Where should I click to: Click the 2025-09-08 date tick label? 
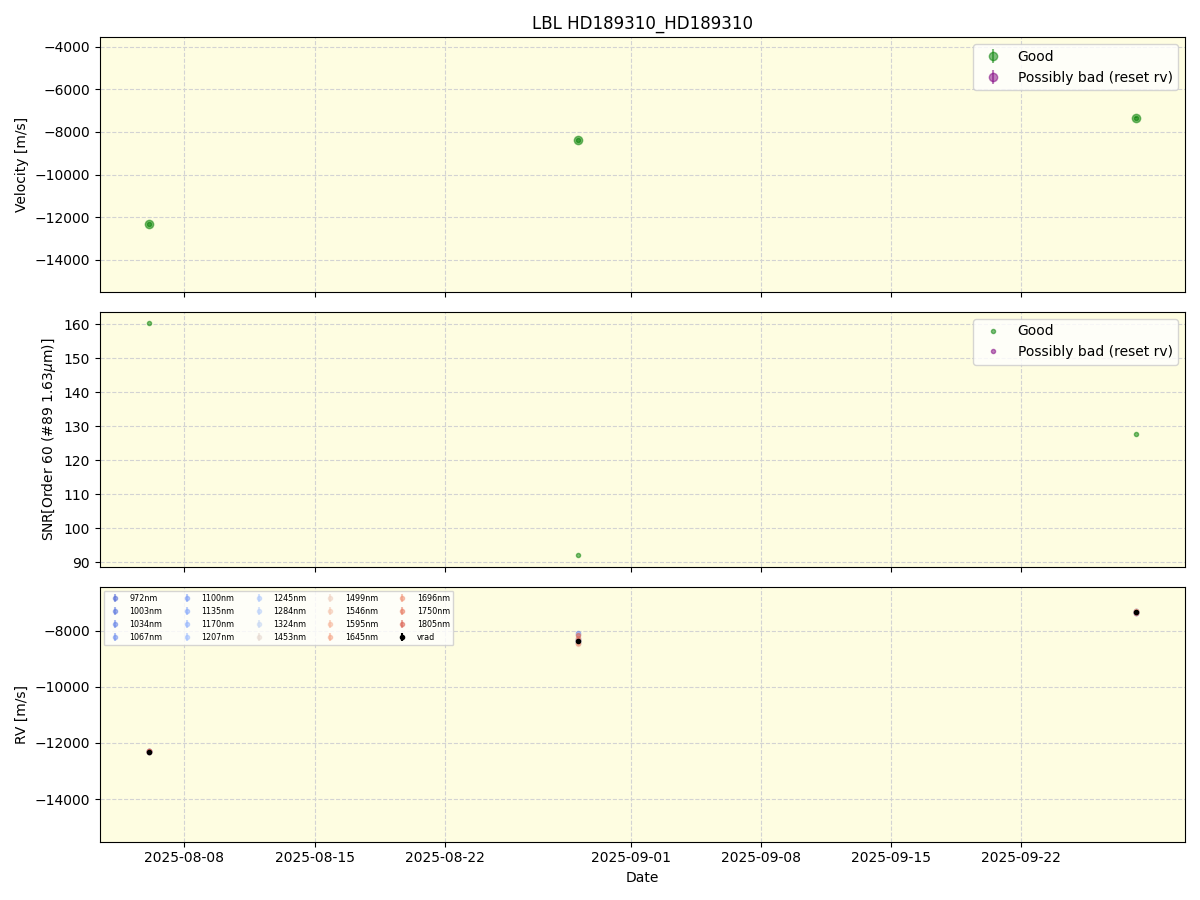coord(761,857)
